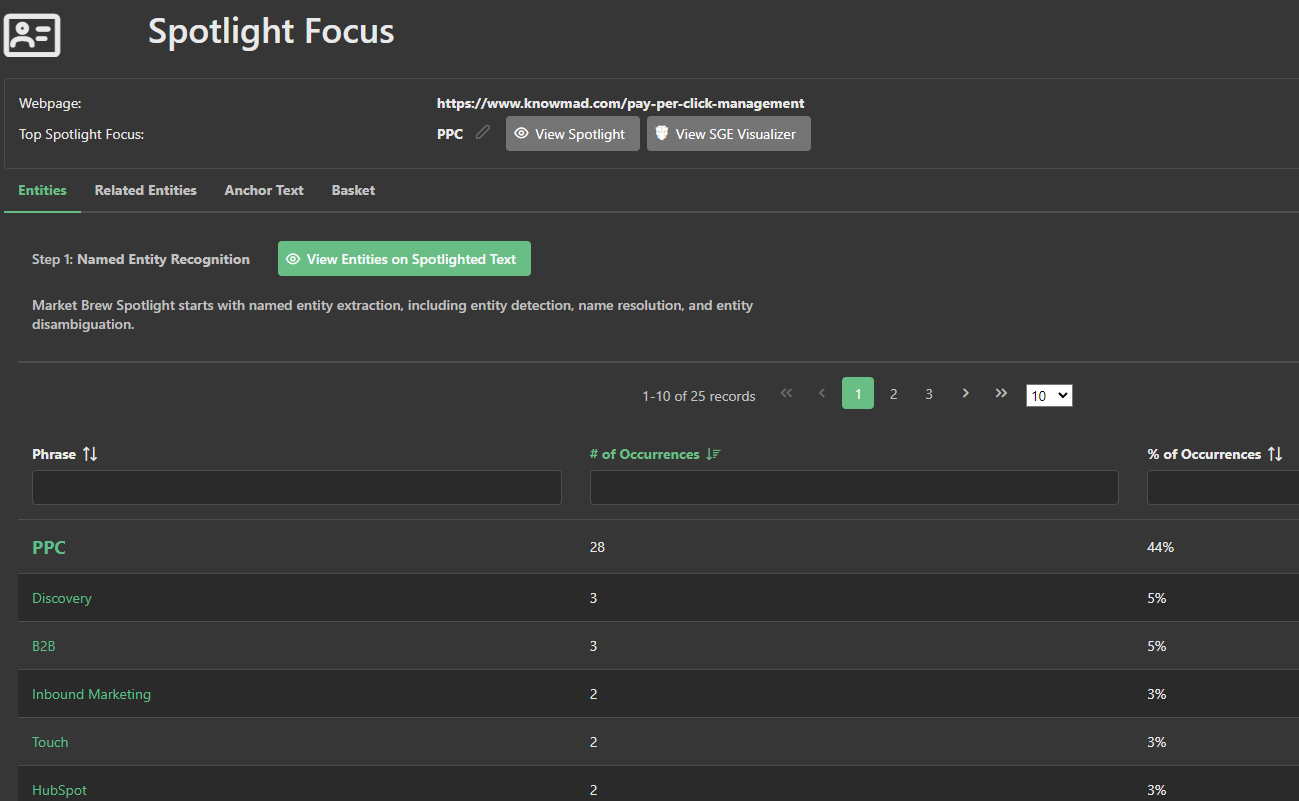Screen dimensions: 1299x801
Task: Sort by % of Occurrences arrows icon
Action: 1275,454
